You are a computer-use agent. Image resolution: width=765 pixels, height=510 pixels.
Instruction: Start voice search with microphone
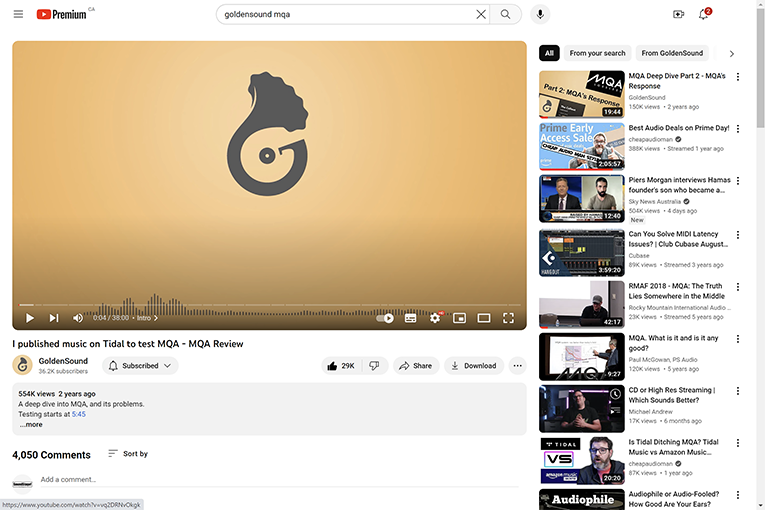click(540, 14)
